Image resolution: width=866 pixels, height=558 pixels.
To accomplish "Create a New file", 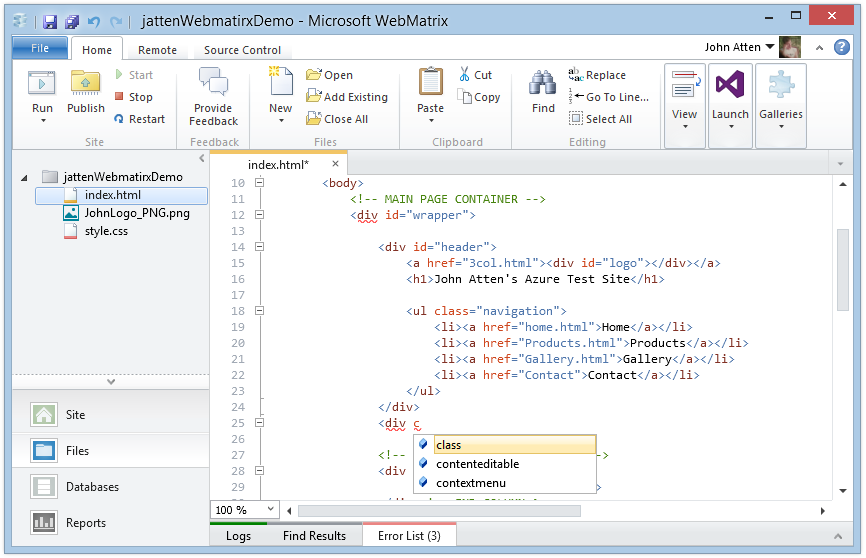I will [x=281, y=83].
